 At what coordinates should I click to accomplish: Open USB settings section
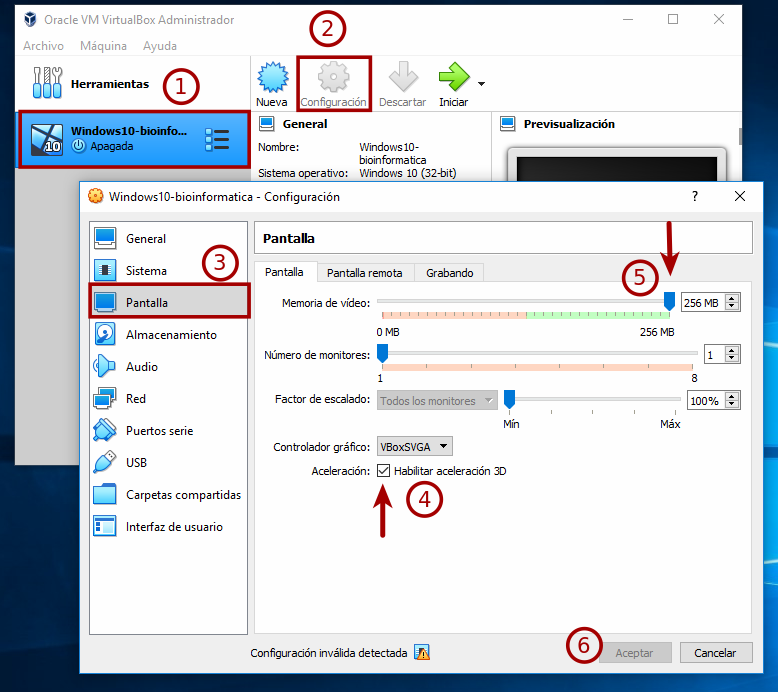click(169, 462)
